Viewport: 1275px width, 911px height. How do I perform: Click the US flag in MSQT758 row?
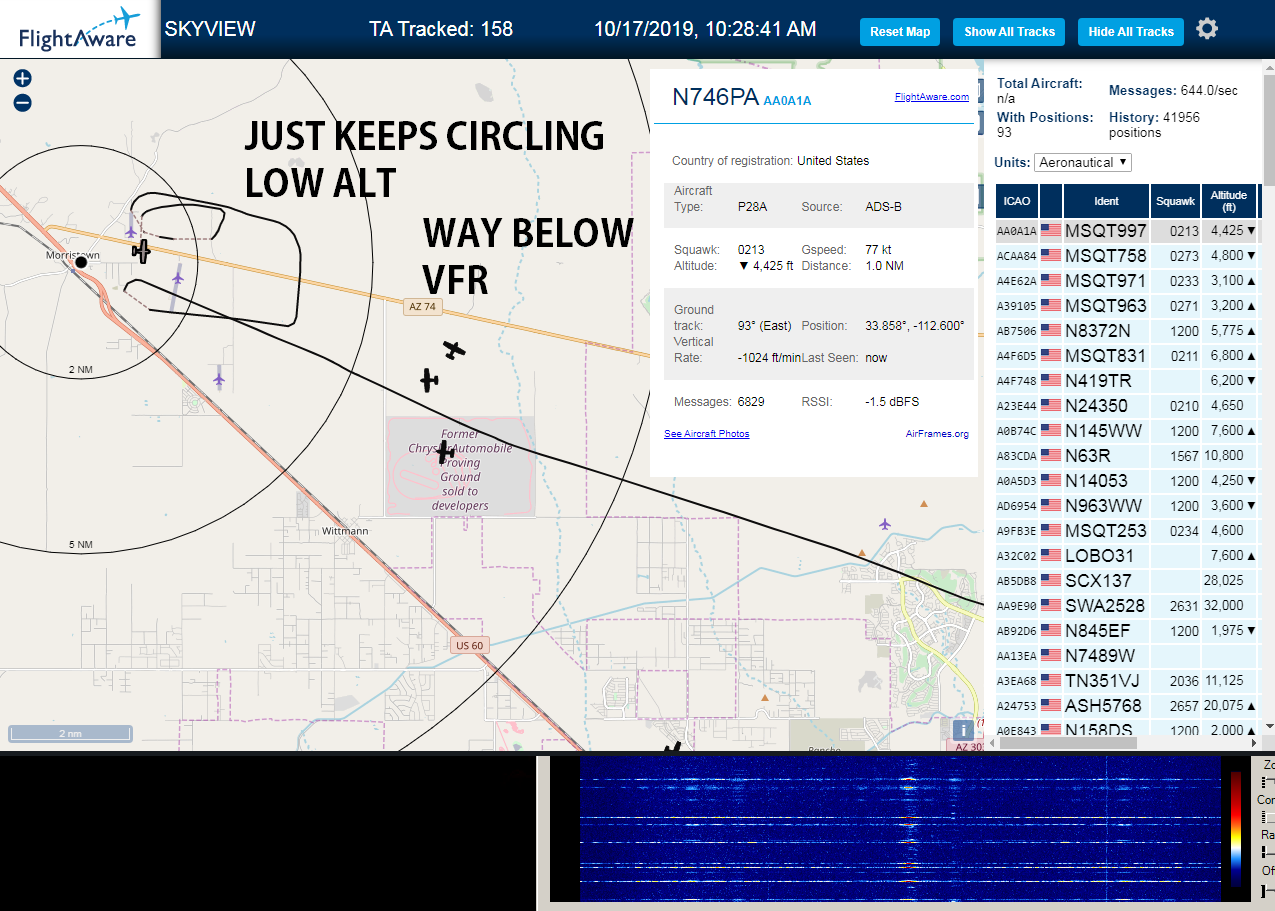tap(1051, 255)
